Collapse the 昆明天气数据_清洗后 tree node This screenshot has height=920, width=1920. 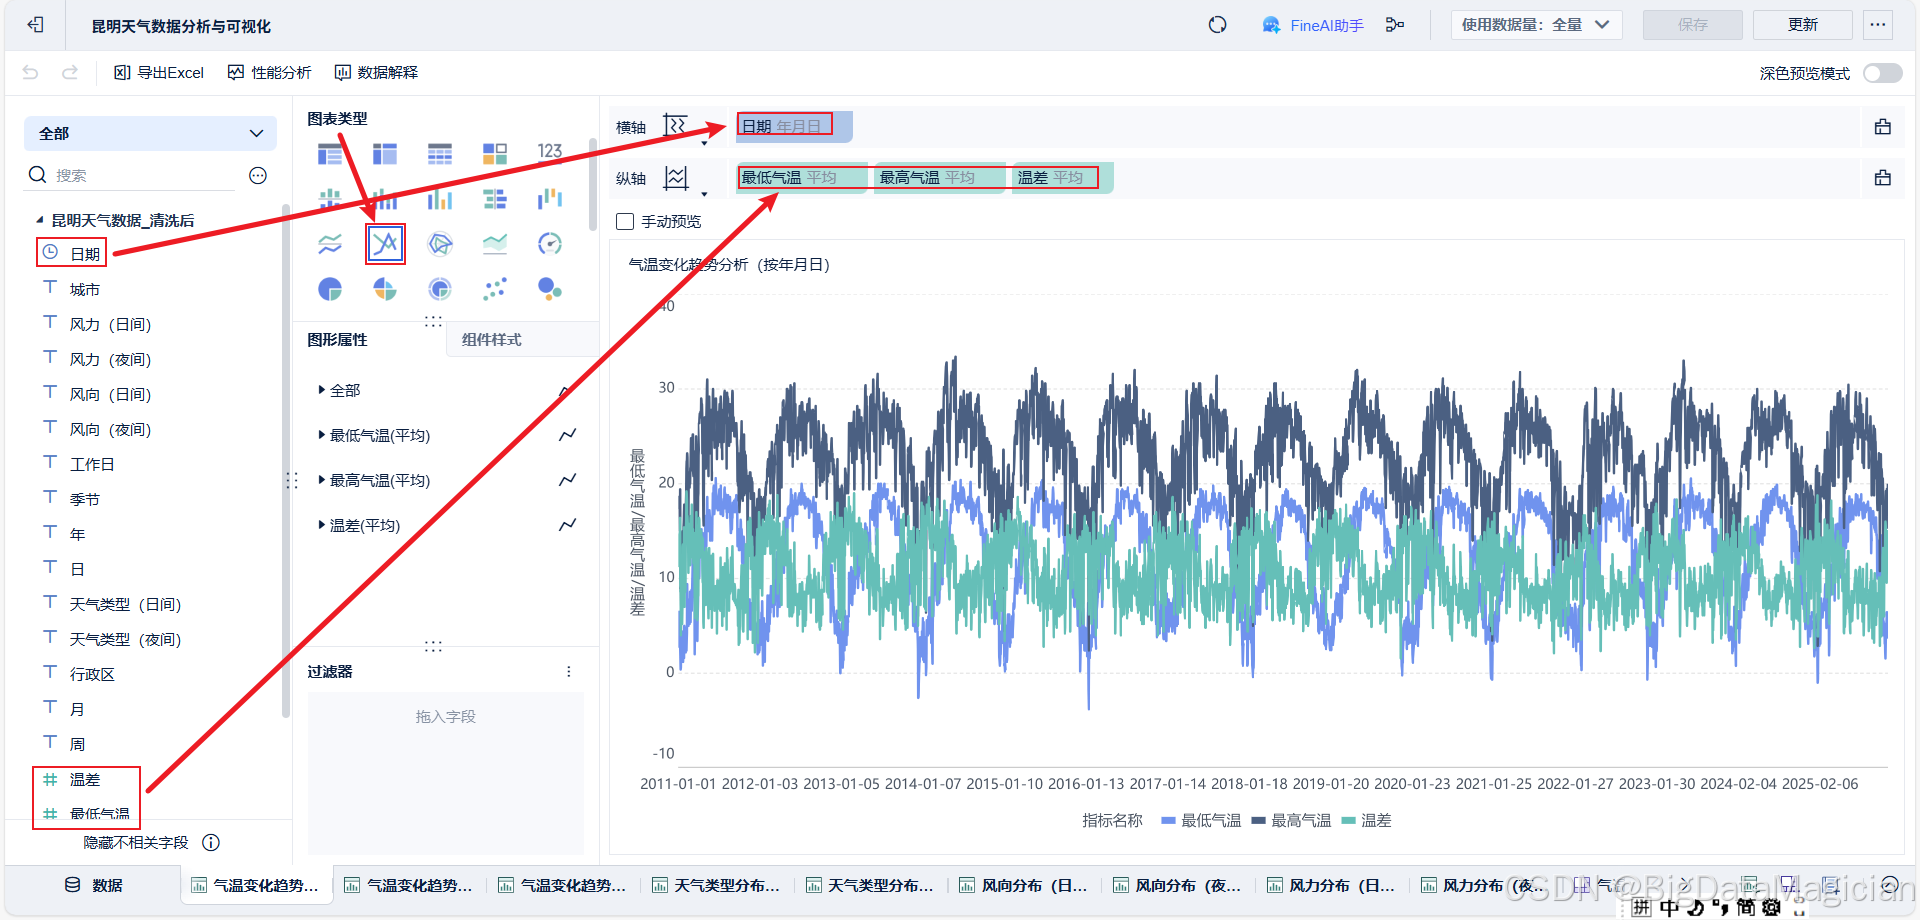tap(40, 220)
